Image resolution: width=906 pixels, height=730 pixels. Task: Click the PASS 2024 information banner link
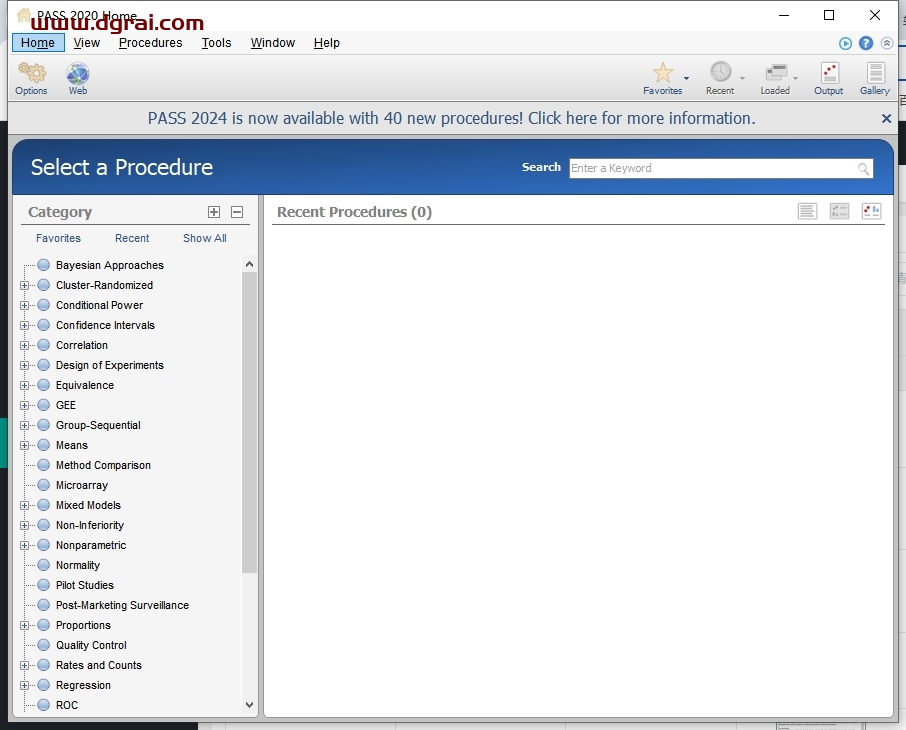(x=451, y=118)
